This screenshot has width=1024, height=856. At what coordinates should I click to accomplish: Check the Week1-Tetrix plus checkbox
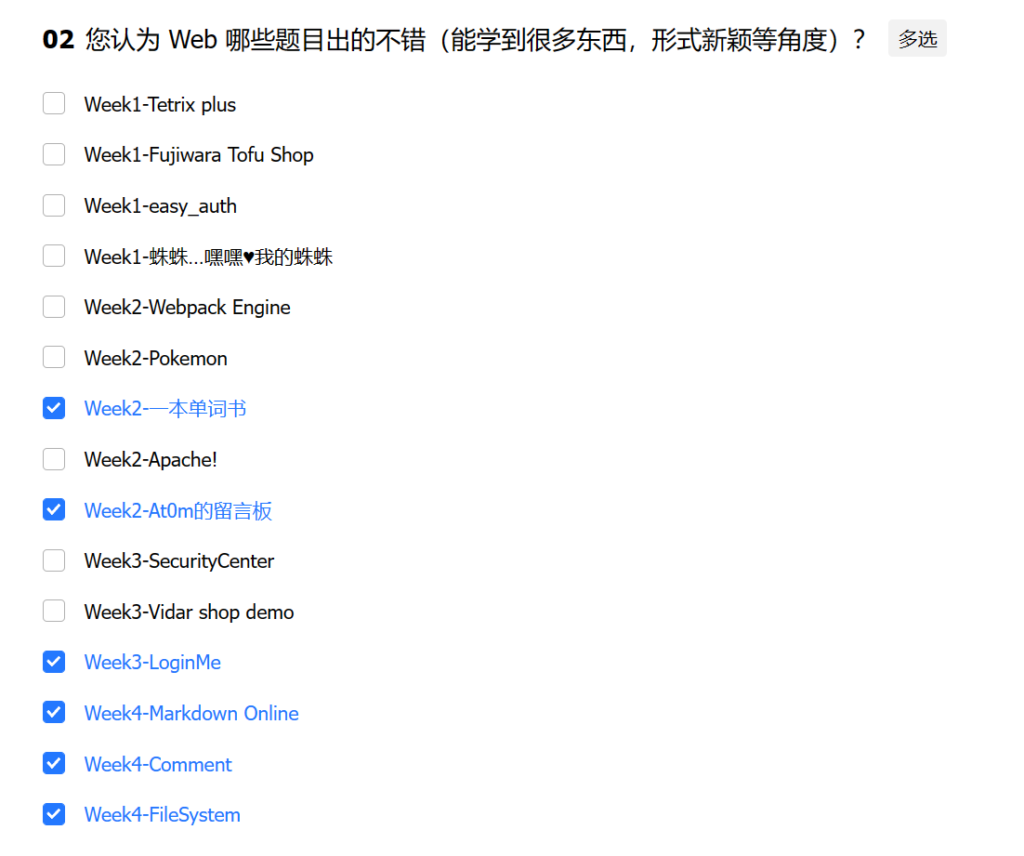(x=54, y=104)
